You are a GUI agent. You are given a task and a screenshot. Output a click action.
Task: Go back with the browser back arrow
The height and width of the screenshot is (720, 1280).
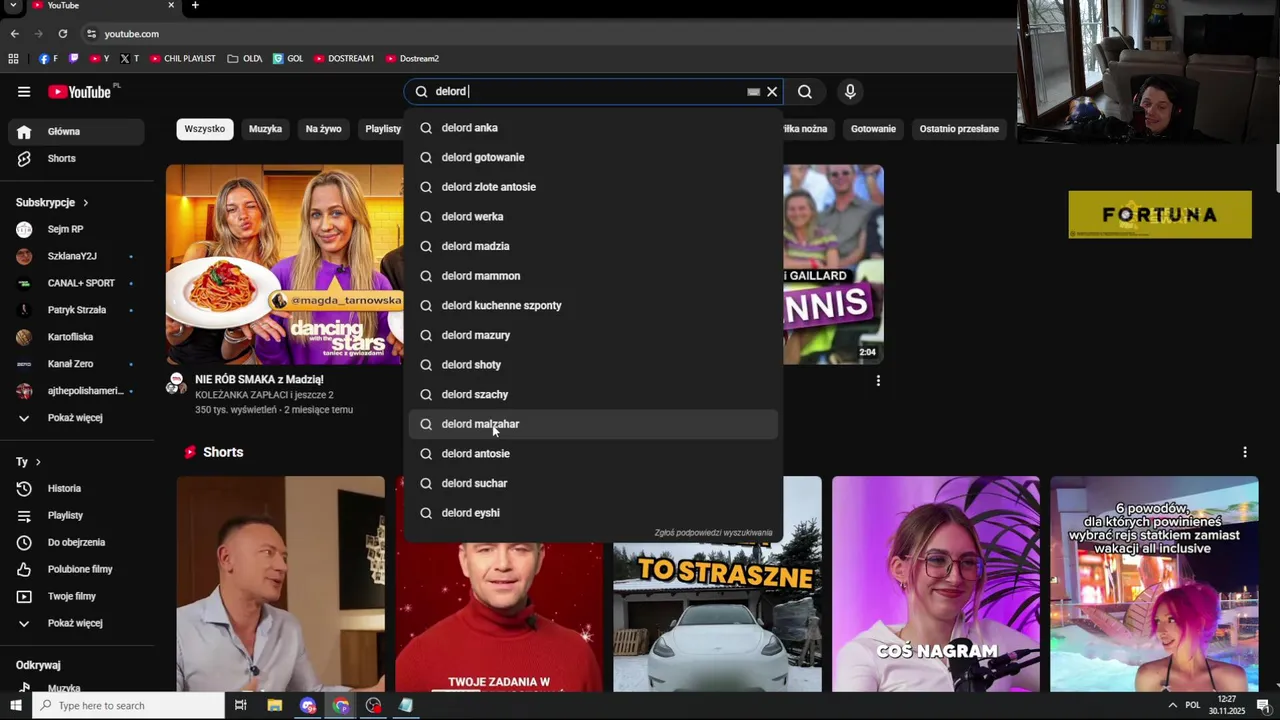coord(15,34)
